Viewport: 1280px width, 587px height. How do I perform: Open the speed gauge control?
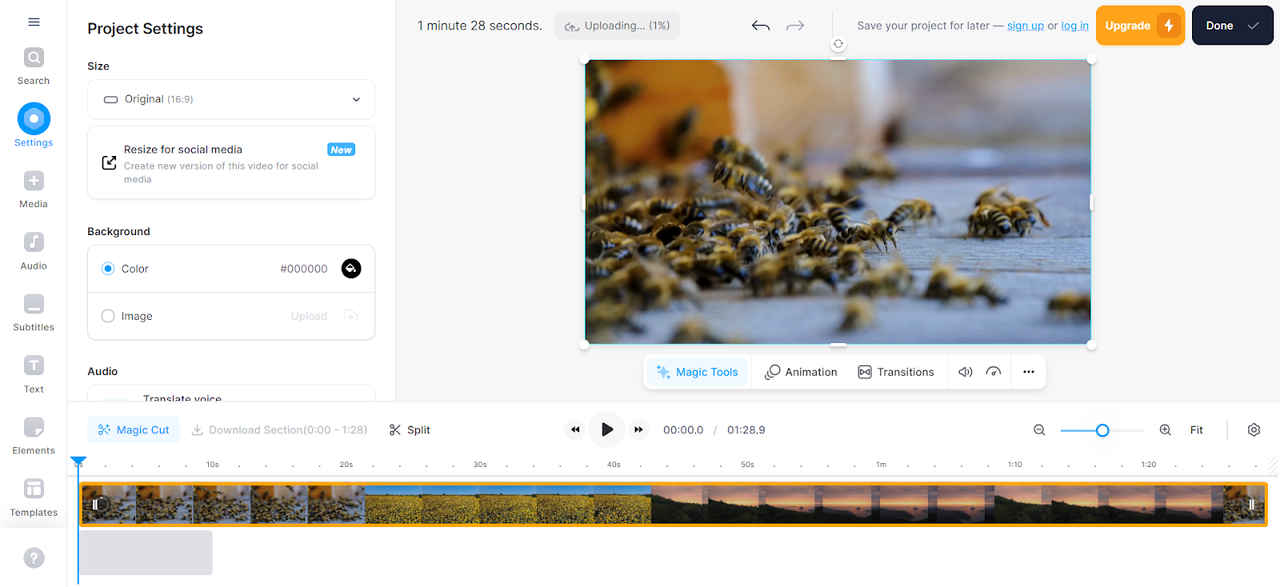[993, 372]
